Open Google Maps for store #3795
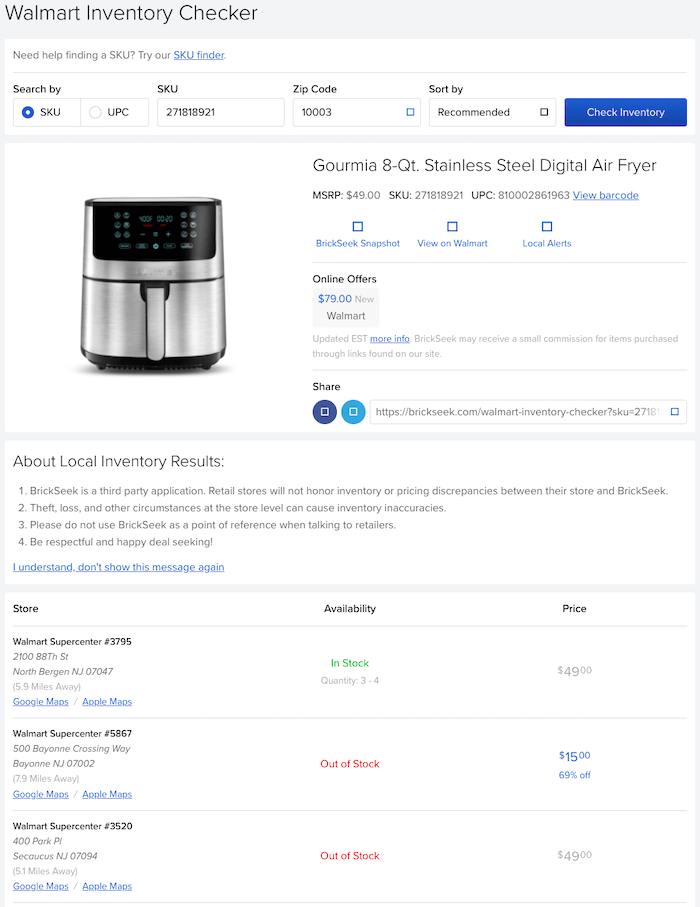The height and width of the screenshot is (907, 700). pos(41,702)
